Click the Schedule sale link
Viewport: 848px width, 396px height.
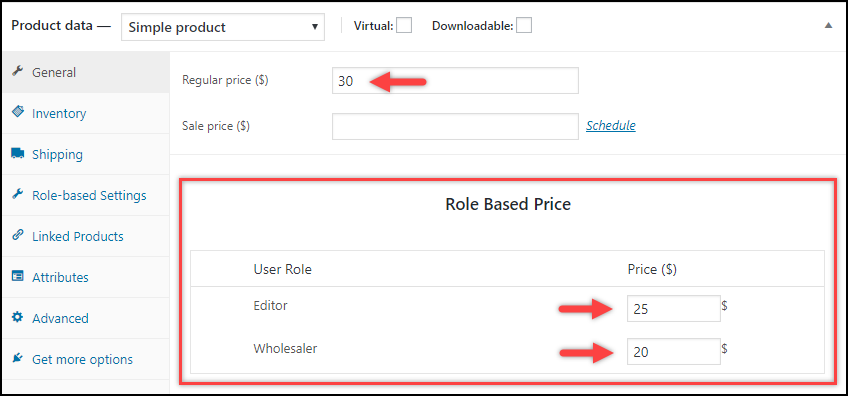[611, 126]
